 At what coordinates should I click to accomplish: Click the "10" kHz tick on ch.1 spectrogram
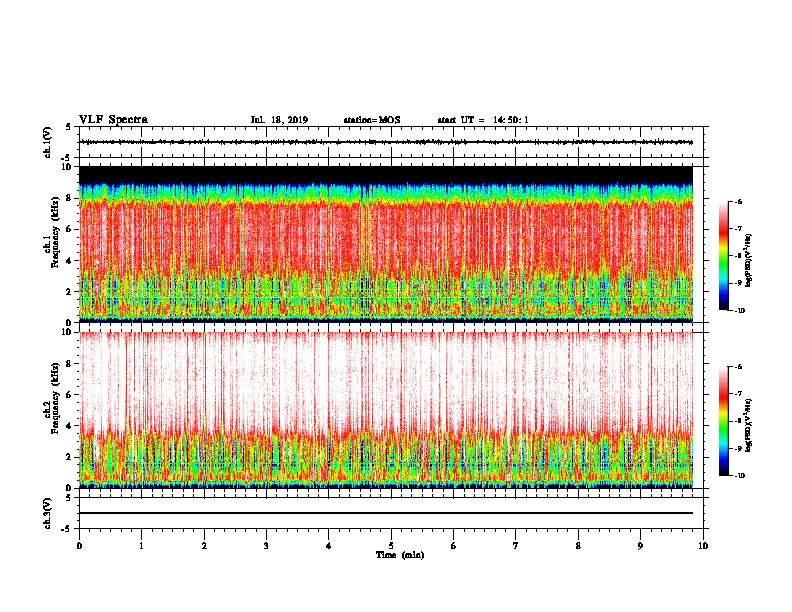click(x=68, y=167)
